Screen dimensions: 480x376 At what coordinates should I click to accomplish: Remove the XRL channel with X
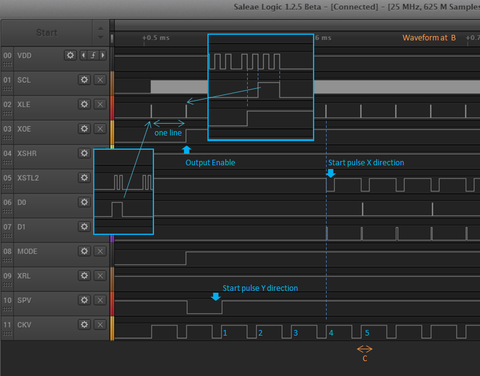pyautogui.click(x=100, y=276)
